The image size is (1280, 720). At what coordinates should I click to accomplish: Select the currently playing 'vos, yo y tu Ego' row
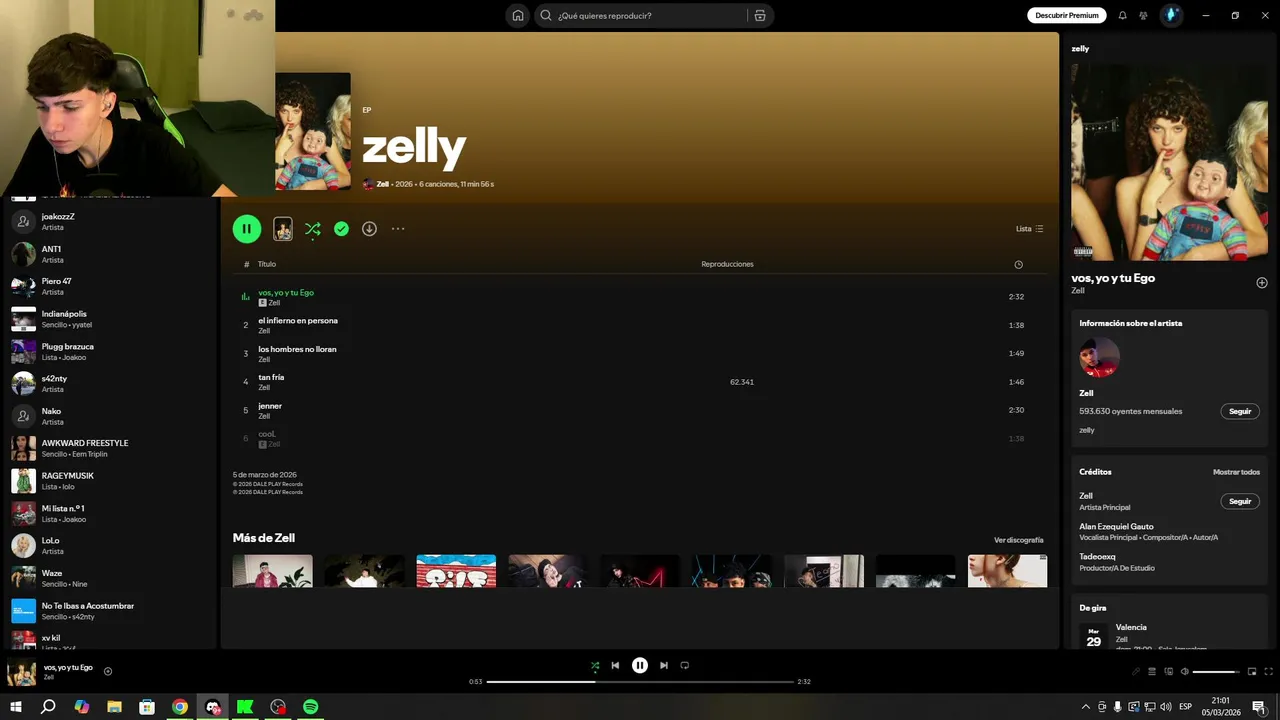coord(640,297)
